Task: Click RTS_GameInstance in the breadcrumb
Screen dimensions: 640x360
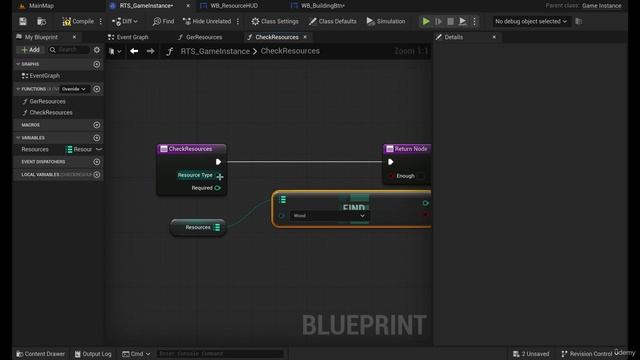Action: click(215, 51)
